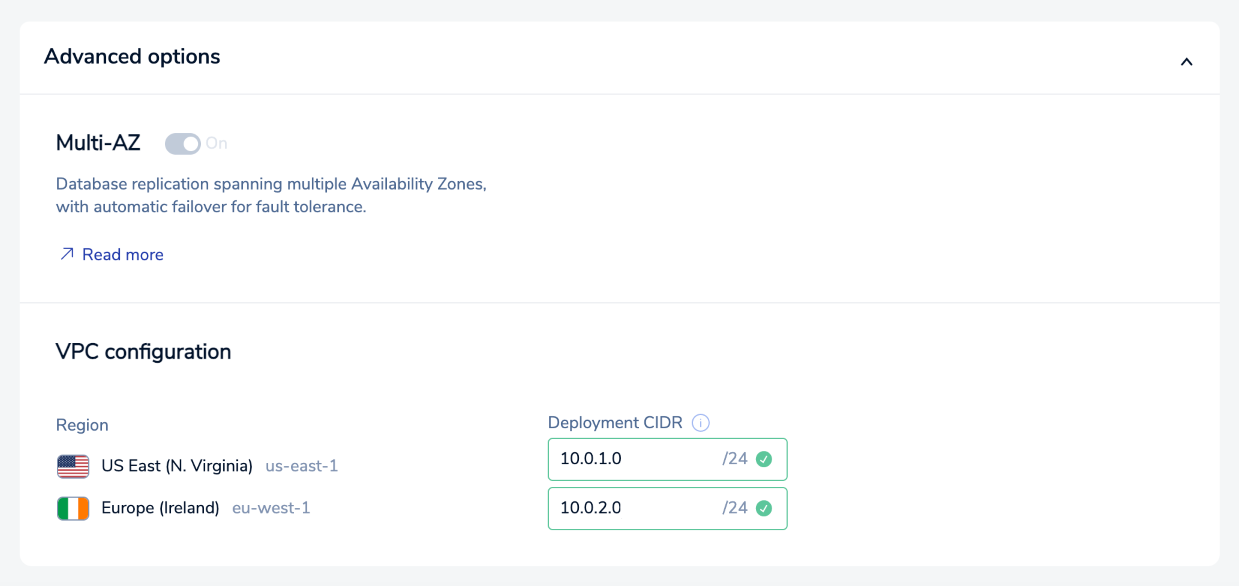Click the /24 suffix in us-east-1 CIDR field

[735, 459]
